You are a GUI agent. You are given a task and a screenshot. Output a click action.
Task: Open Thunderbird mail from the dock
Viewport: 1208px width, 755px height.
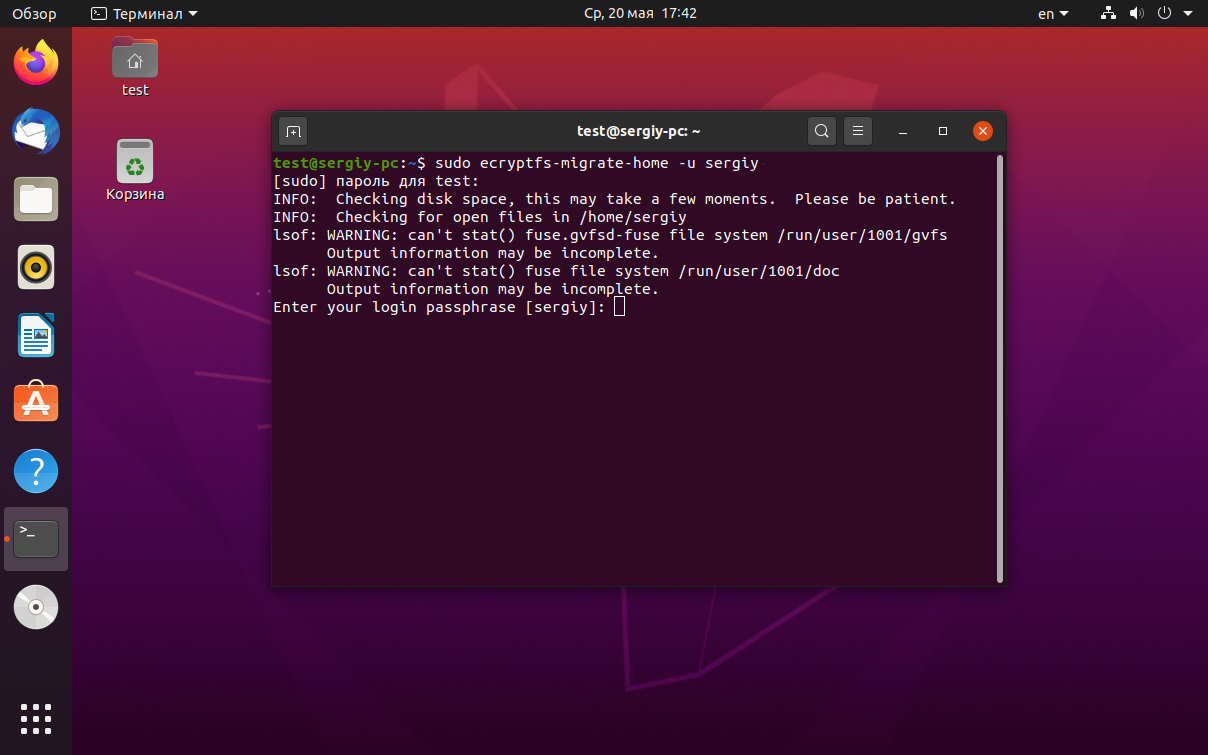[36, 131]
